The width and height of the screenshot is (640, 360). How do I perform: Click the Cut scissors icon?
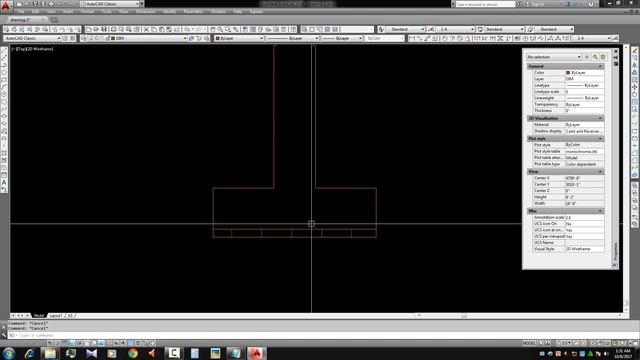click(x=146, y=29)
